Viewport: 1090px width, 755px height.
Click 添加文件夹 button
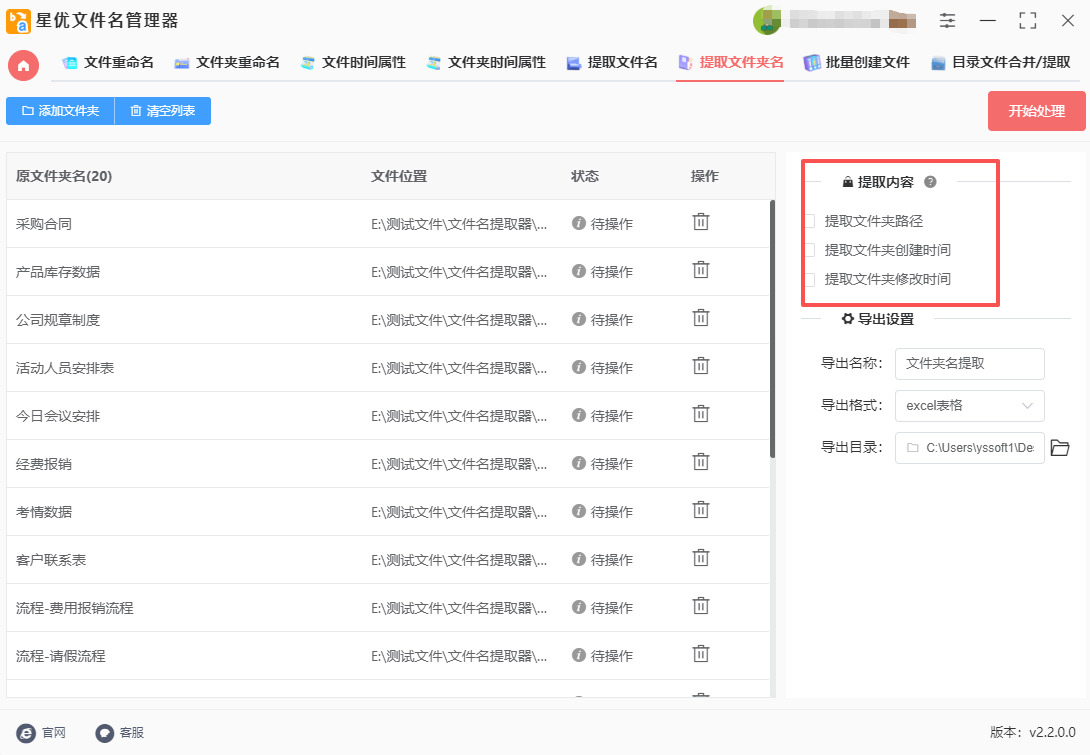(60, 111)
